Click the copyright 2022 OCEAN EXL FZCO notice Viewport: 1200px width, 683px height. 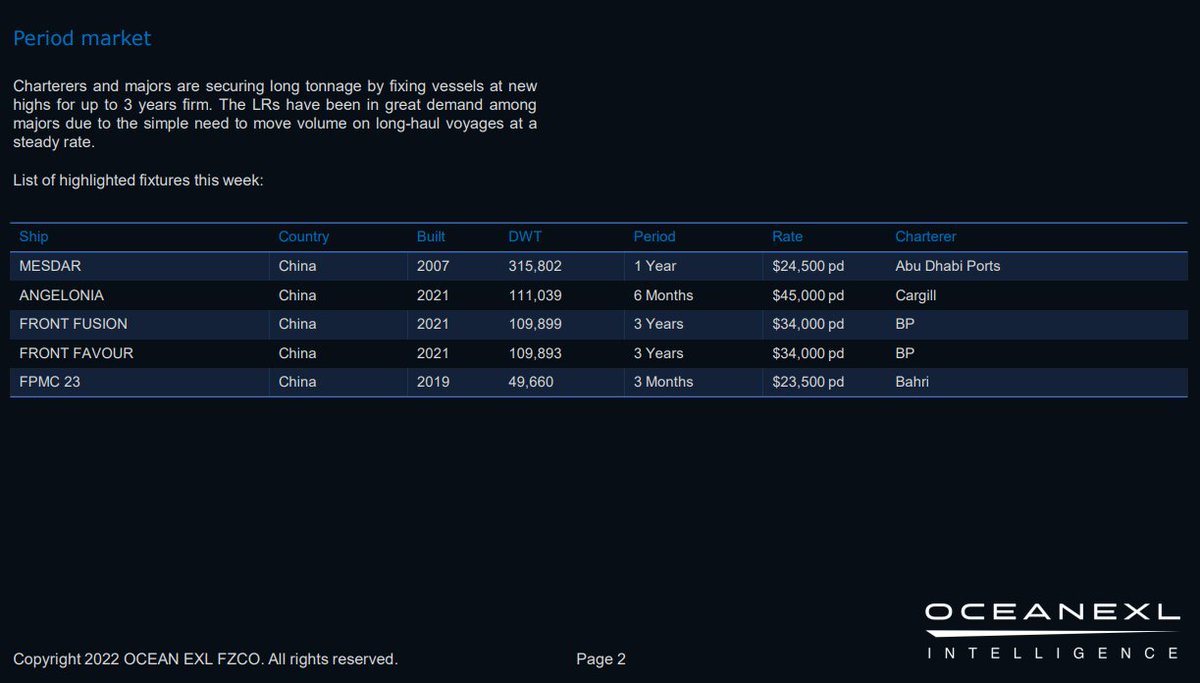[x=205, y=659]
